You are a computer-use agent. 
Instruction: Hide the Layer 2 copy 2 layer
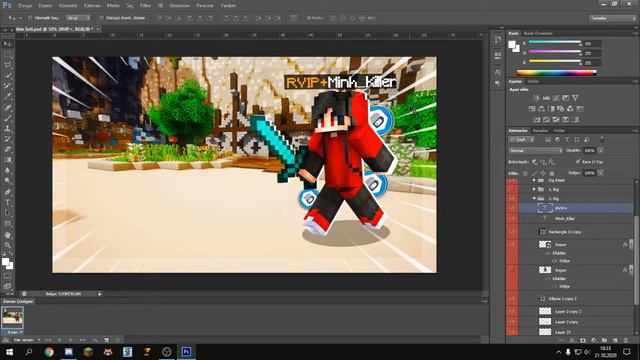pos(512,311)
